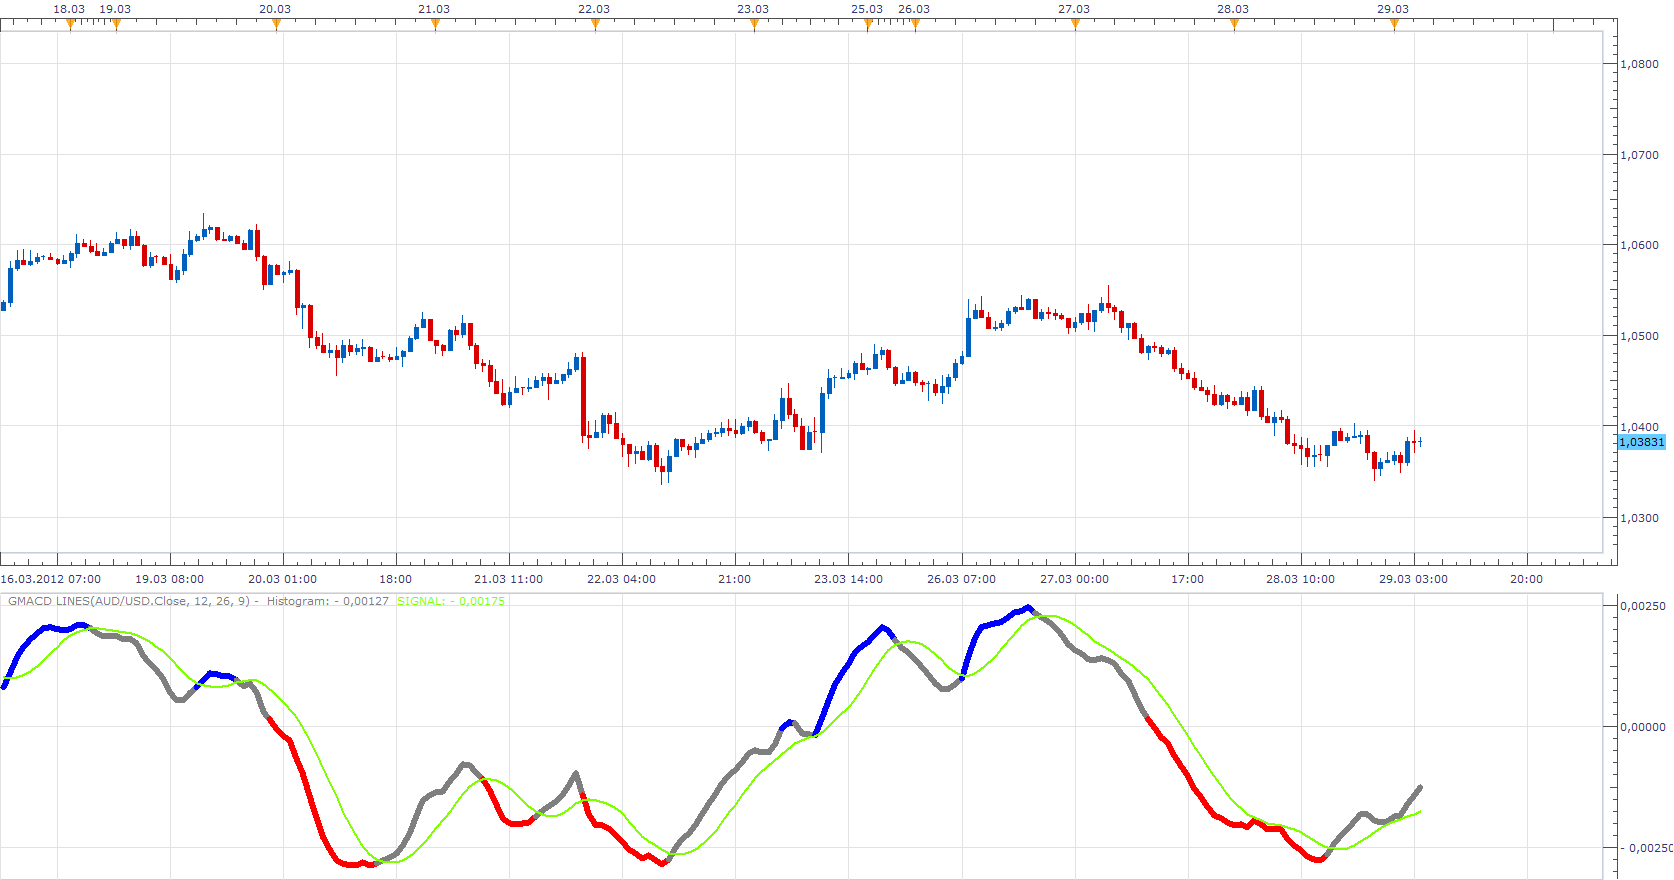The height and width of the screenshot is (880, 1674).
Task: Click the 16.03.2012 07:00 time label
Action: pyautogui.click(x=51, y=579)
